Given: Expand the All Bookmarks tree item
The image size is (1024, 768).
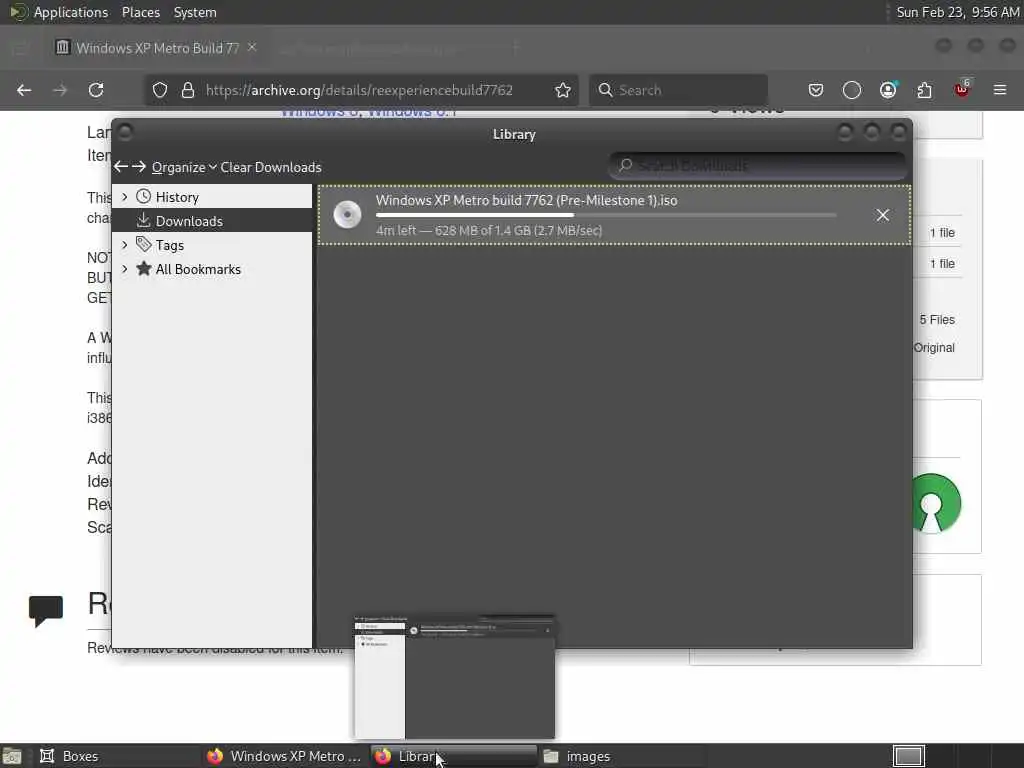Looking at the screenshot, I should point(125,269).
